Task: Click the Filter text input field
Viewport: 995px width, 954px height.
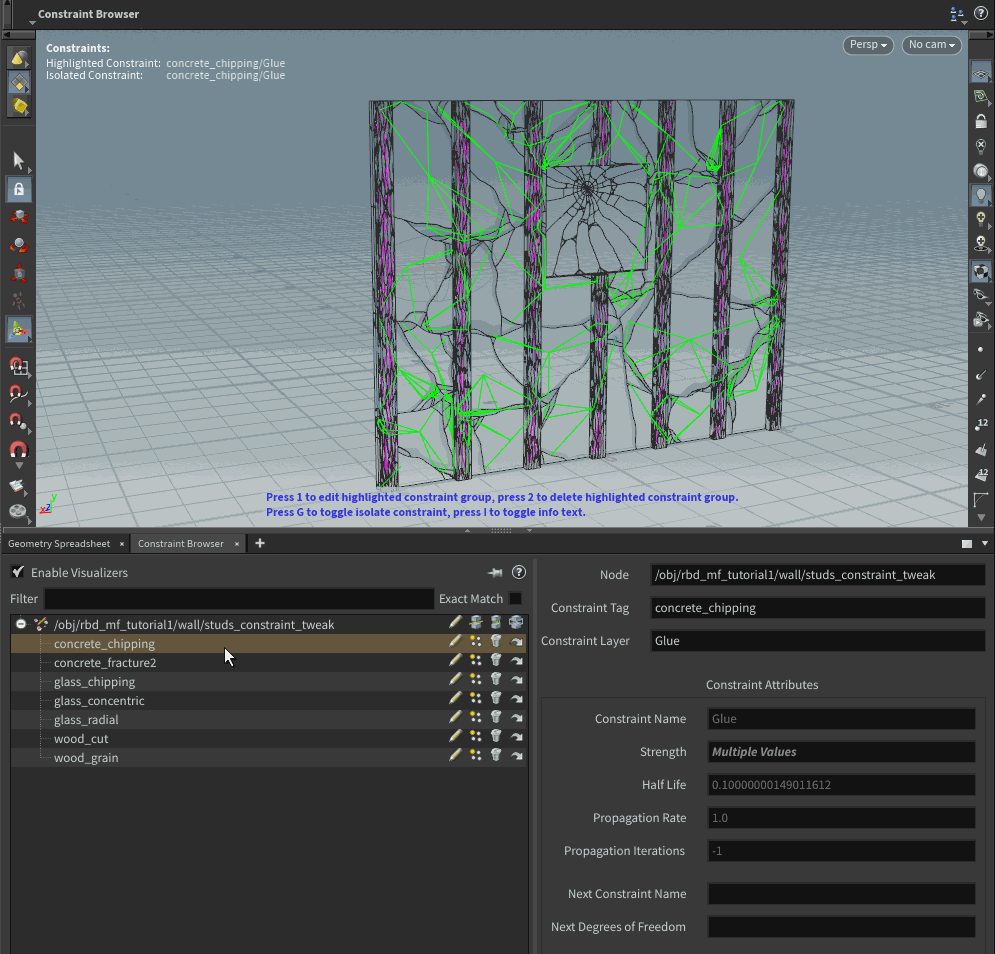Action: (238, 599)
